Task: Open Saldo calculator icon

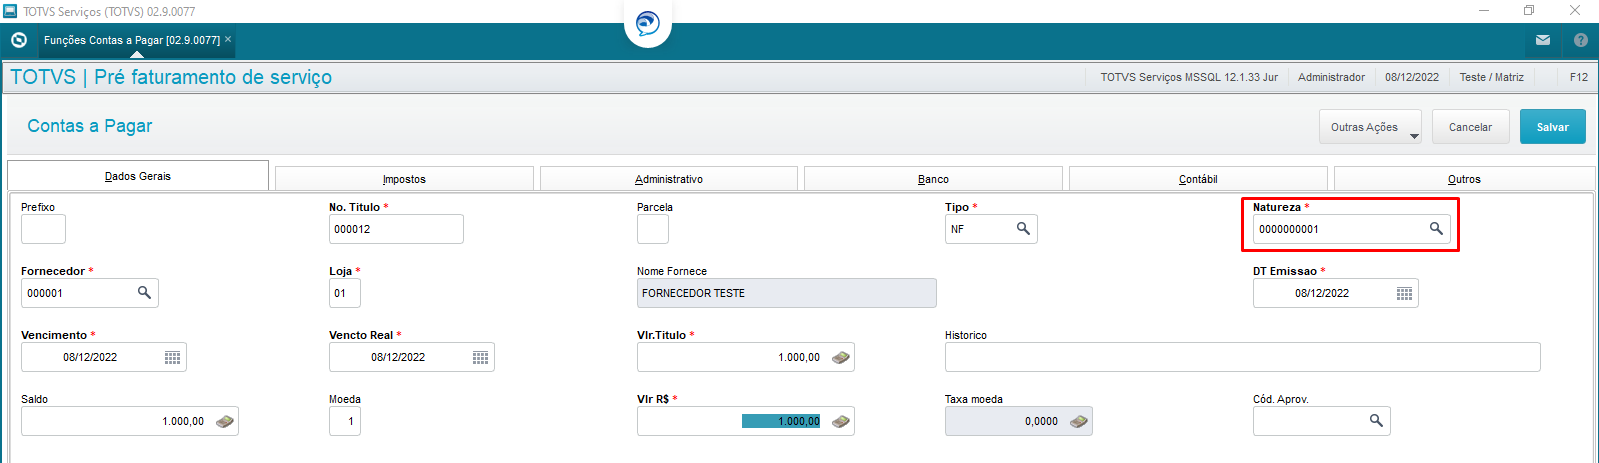Action: click(x=225, y=421)
